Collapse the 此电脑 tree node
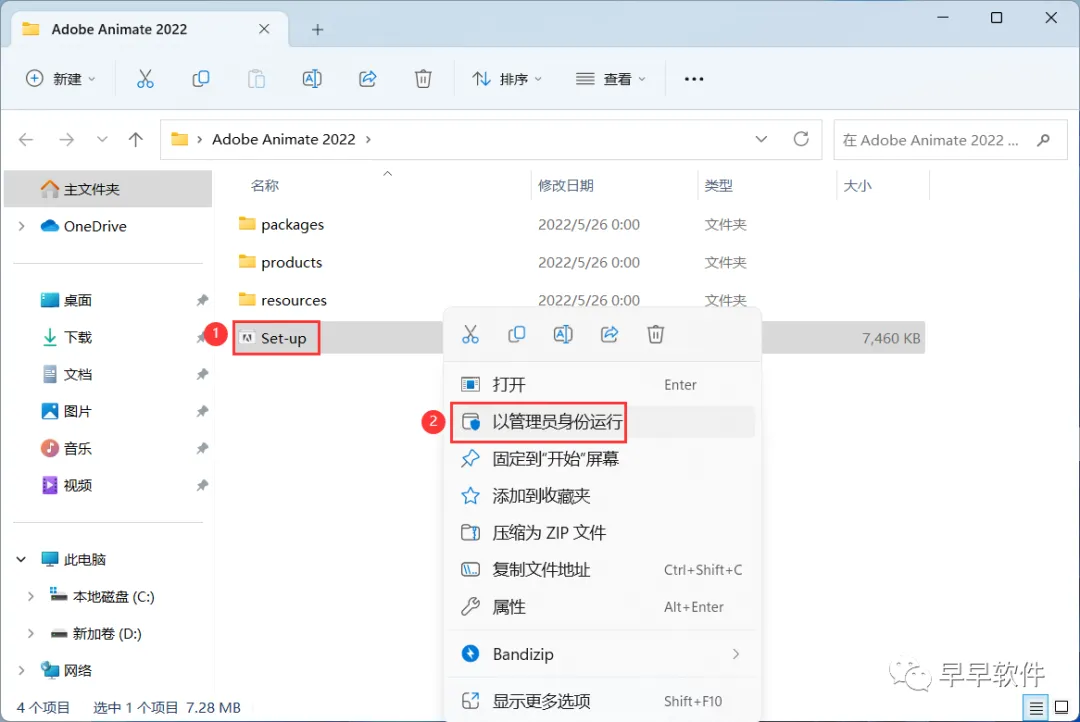This screenshot has height=722, width=1080. pyautogui.click(x=21, y=559)
